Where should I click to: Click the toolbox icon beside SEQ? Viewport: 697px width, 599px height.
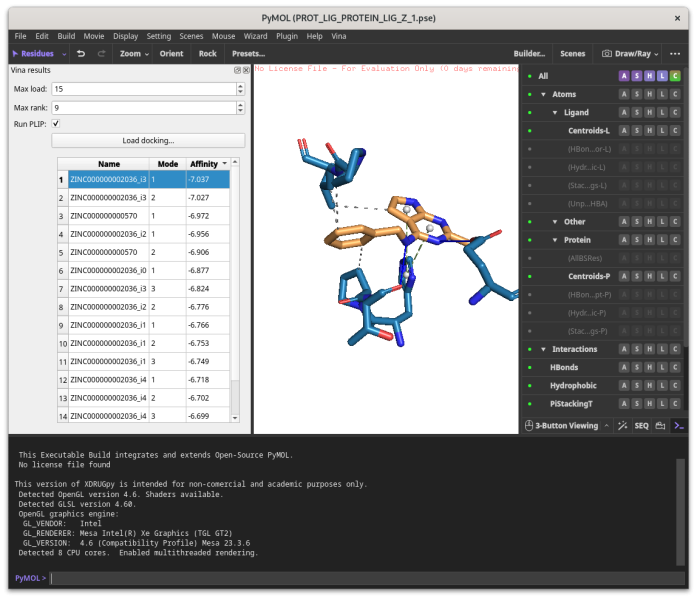[x=660, y=426]
